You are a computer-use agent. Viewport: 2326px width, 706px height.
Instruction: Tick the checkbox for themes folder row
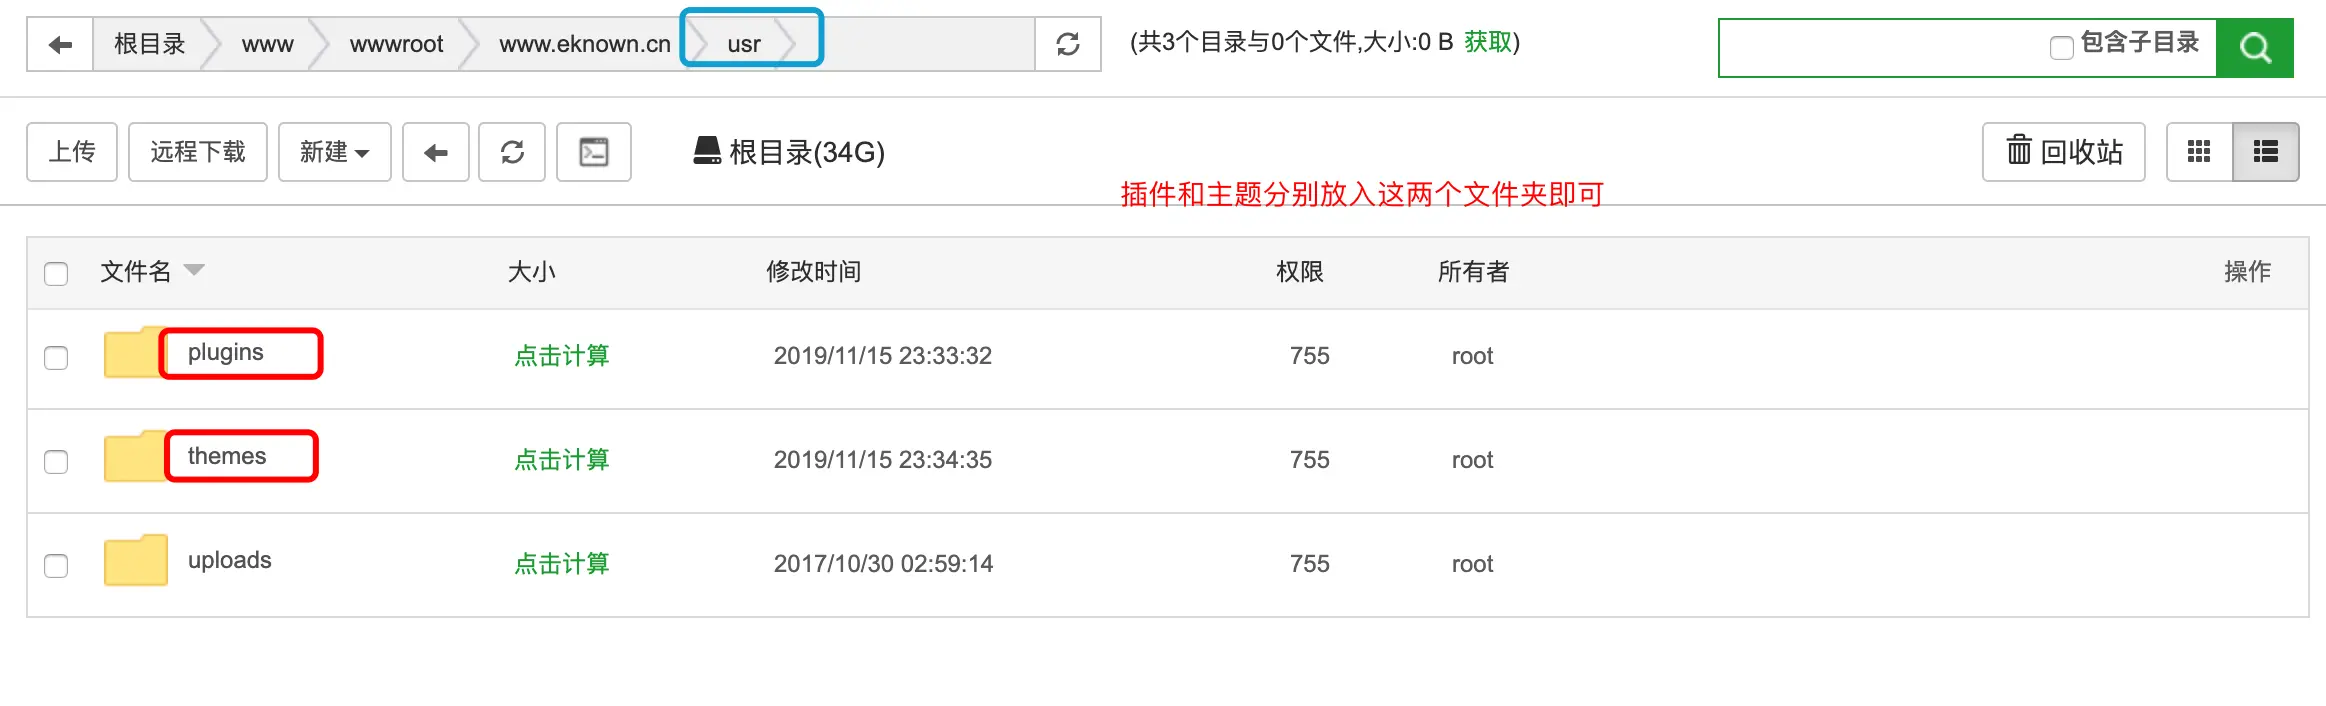click(56, 461)
